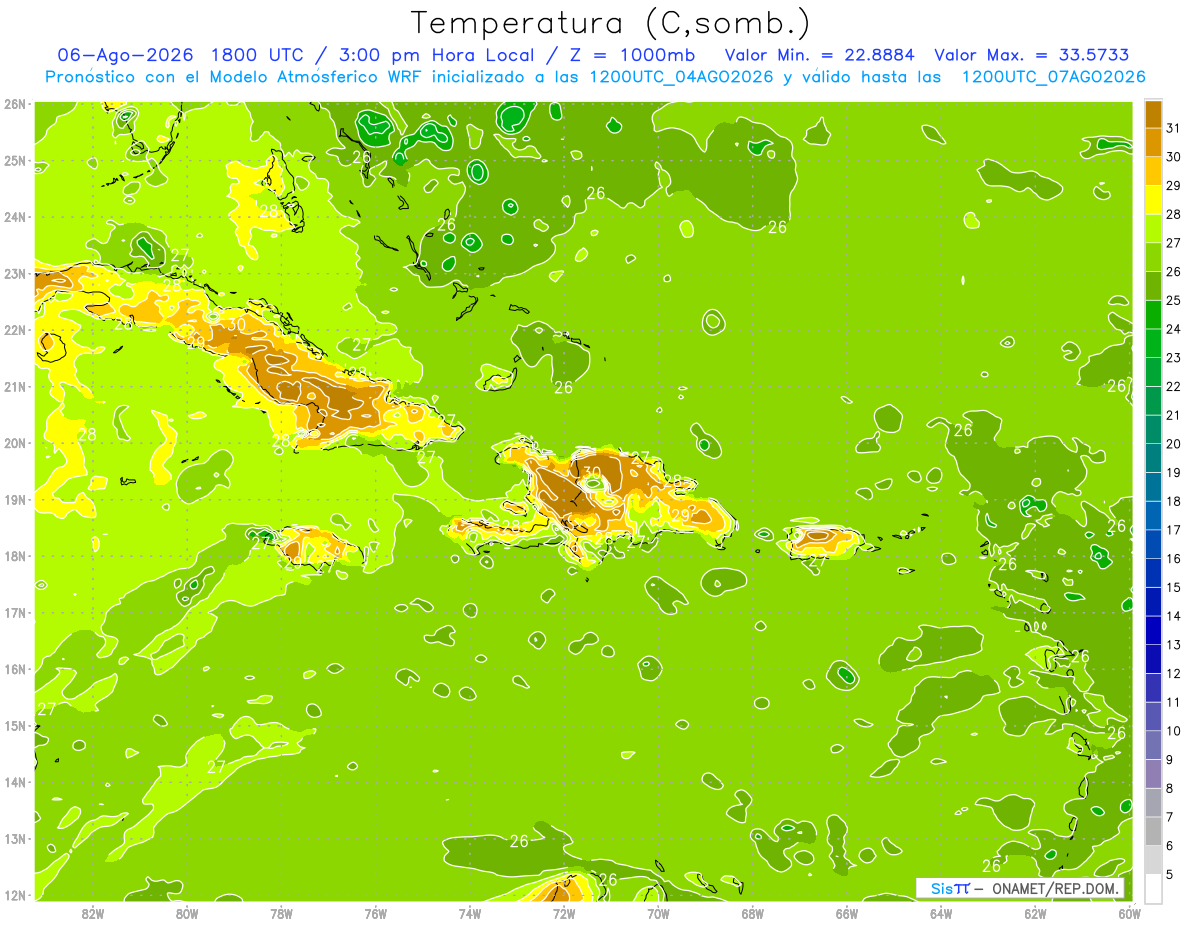Click the "70W" longitude axis label
Image resolution: width=1200 pixels, height=927 pixels.
tap(658, 913)
